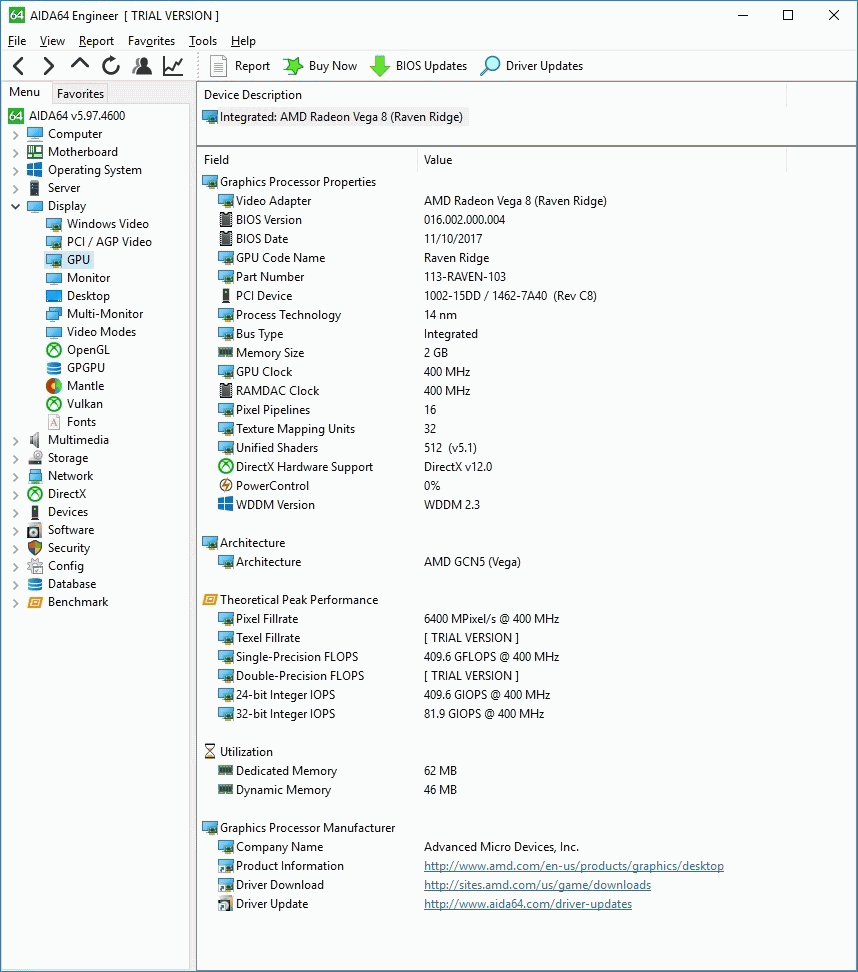Expand the Computer tree node
The width and height of the screenshot is (858, 972).
[x=15, y=135]
